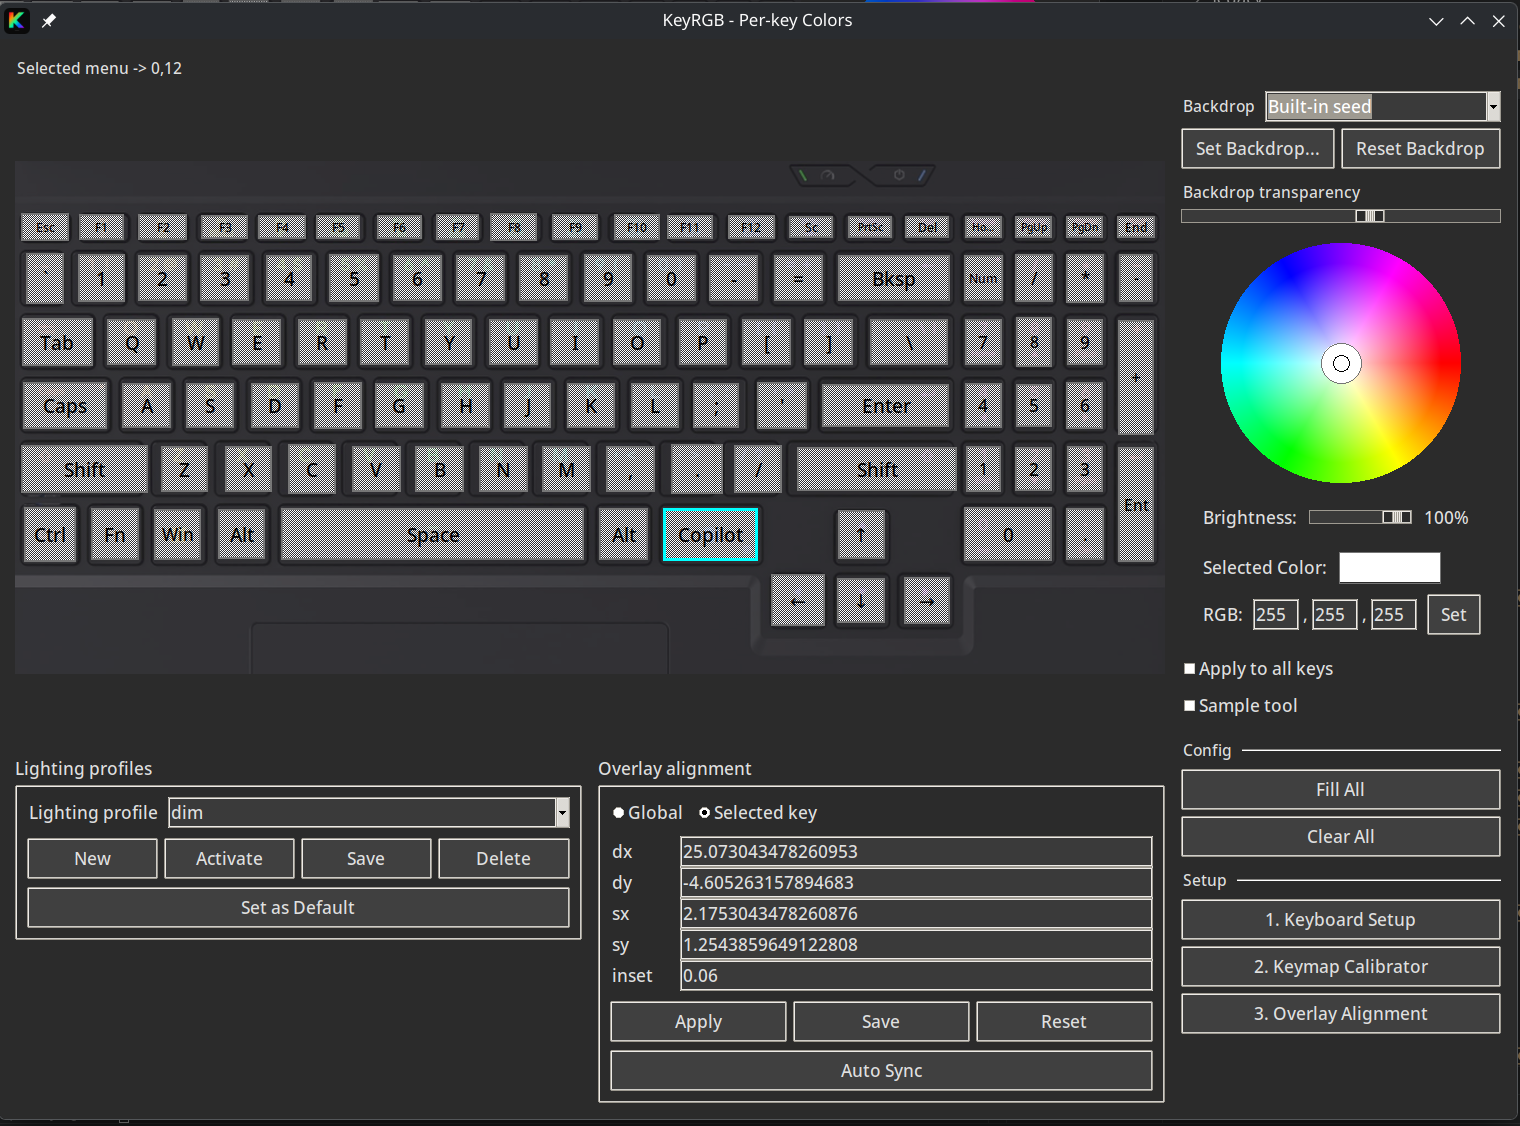Select the up arrow key
The image size is (1520, 1126).
(x=861, y=535)
